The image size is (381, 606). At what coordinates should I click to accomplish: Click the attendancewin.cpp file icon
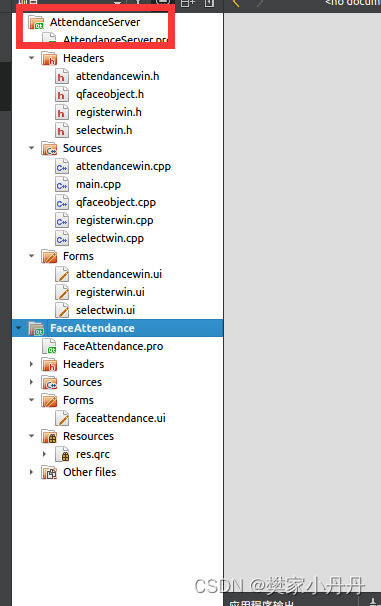coord(61,167)
